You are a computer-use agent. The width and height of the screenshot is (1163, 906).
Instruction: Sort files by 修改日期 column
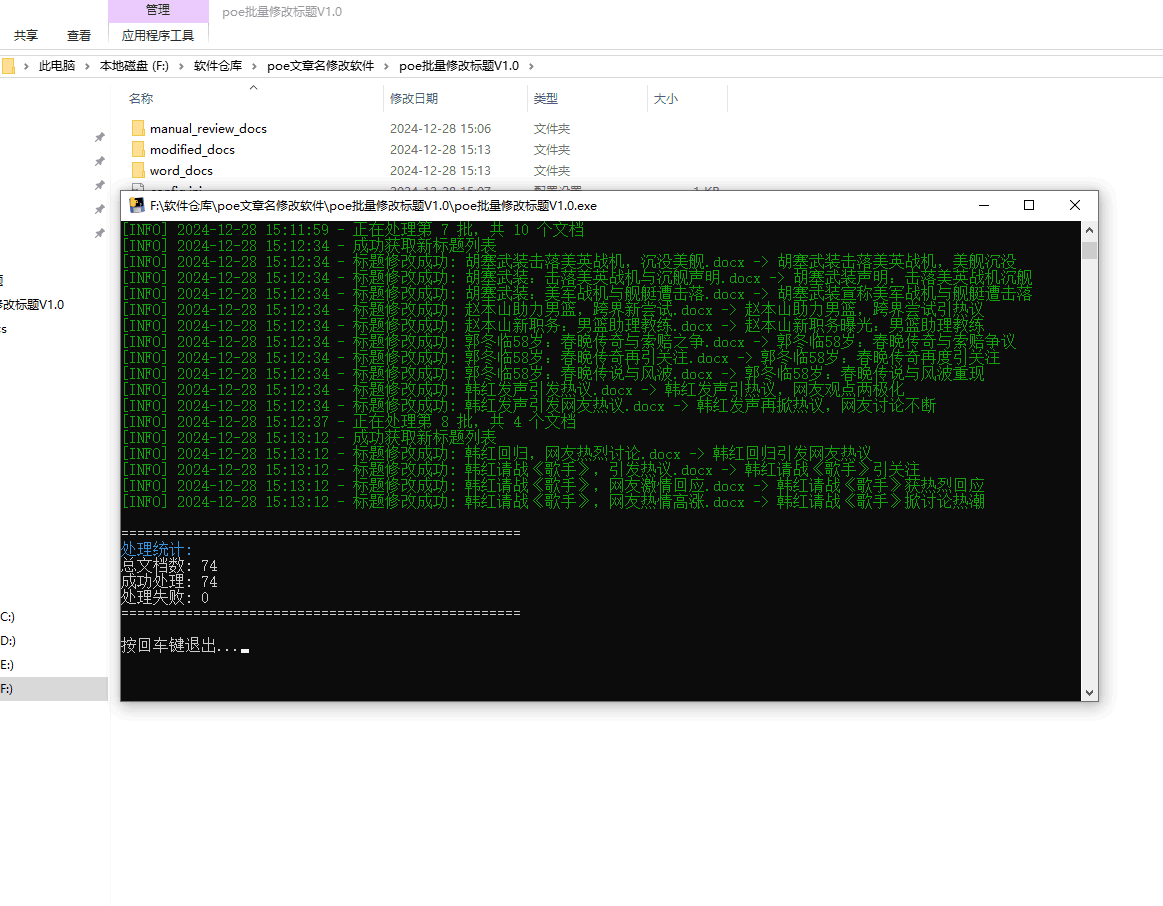[x=414, y=99]
